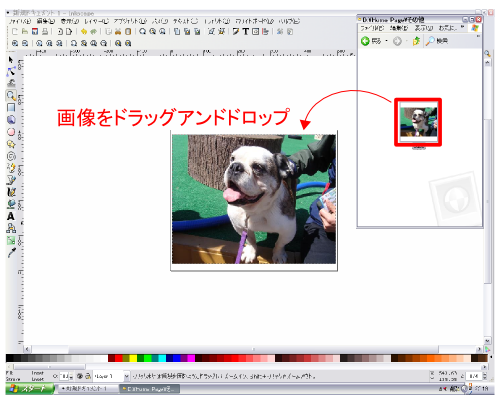
Task: Open the 表示 menu in Inkscape
Action: 70,21
